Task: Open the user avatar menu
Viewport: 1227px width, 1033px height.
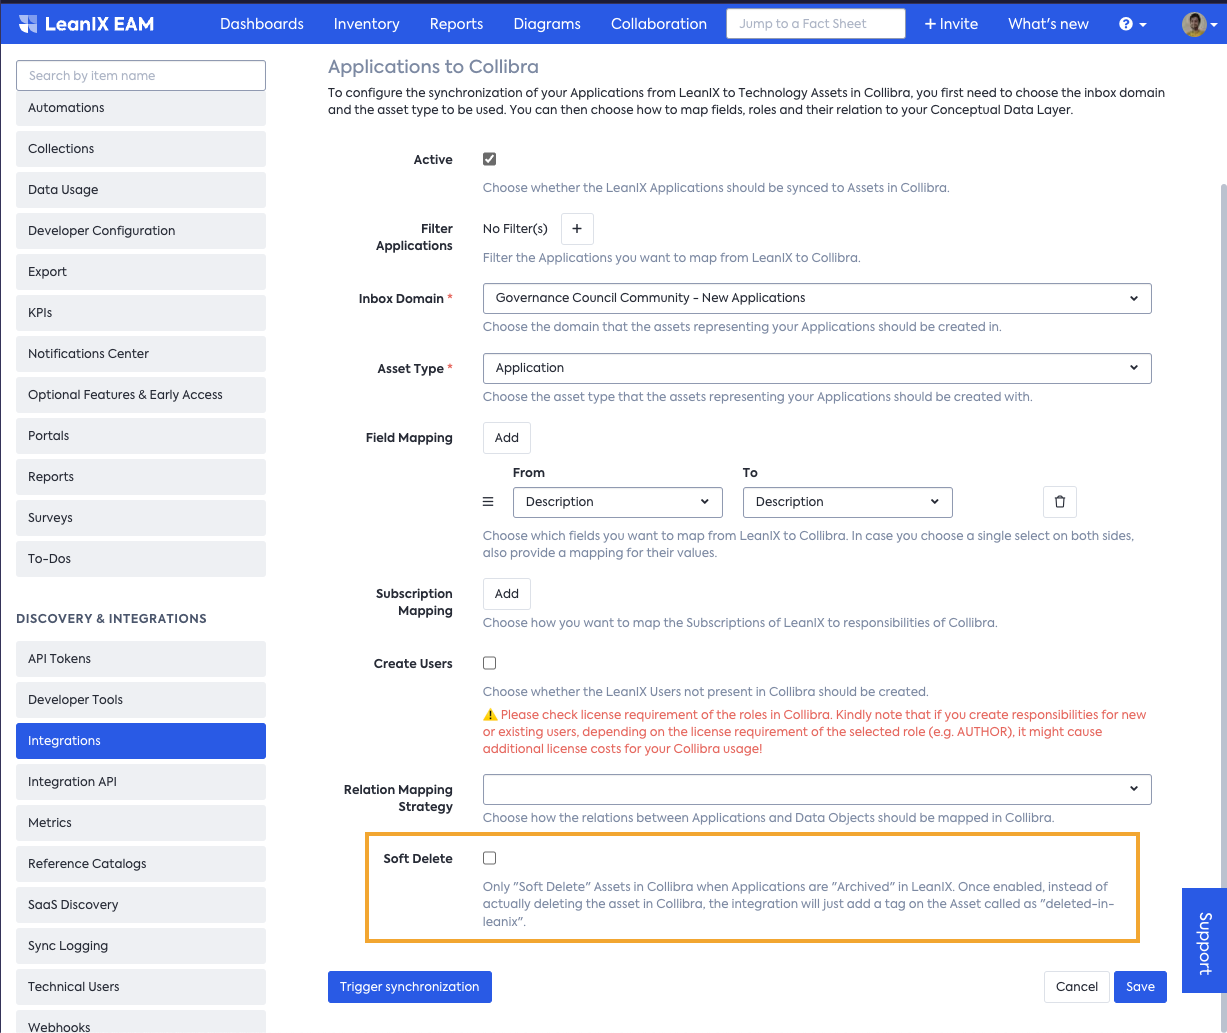Action: click(x=1201, y=24)
